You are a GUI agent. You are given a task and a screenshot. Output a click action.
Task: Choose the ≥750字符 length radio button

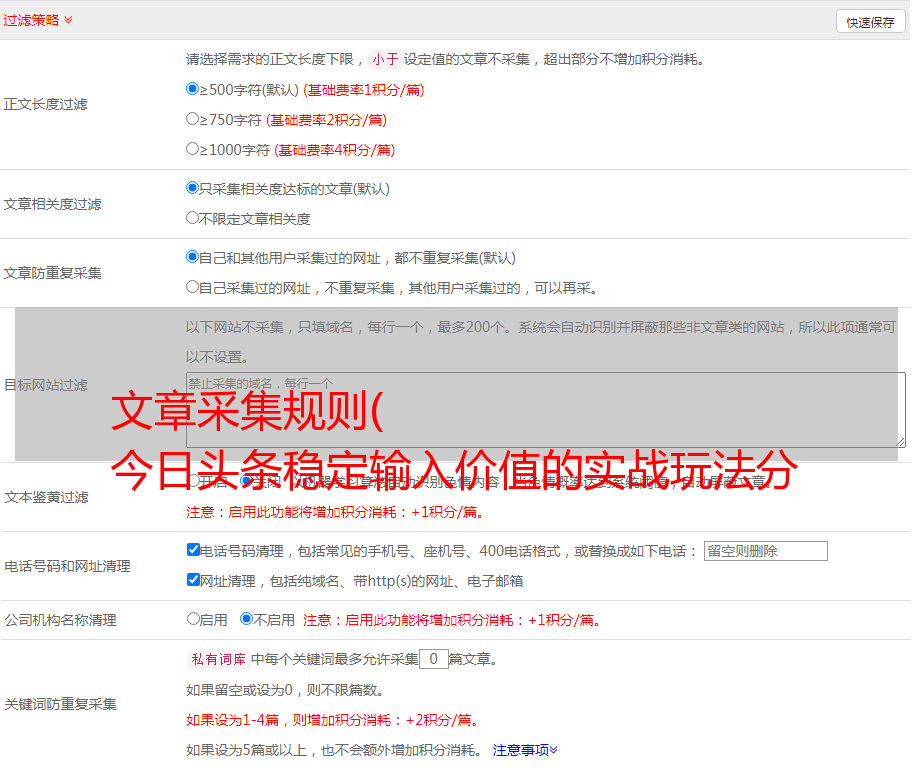tap(193, 119)
